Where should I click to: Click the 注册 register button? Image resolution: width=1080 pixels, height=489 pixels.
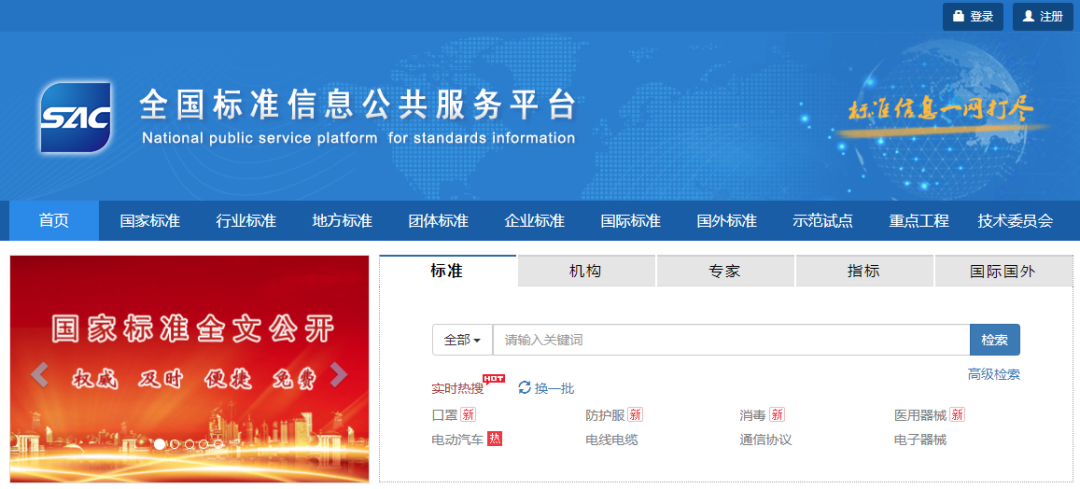(x=1043, y=17)
